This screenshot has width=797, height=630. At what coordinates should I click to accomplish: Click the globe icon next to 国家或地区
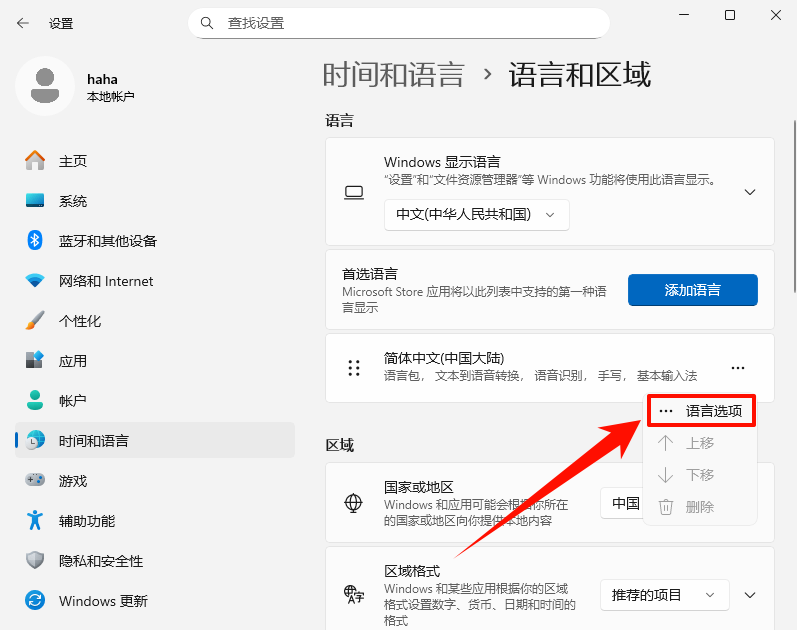tap(353, 503)
